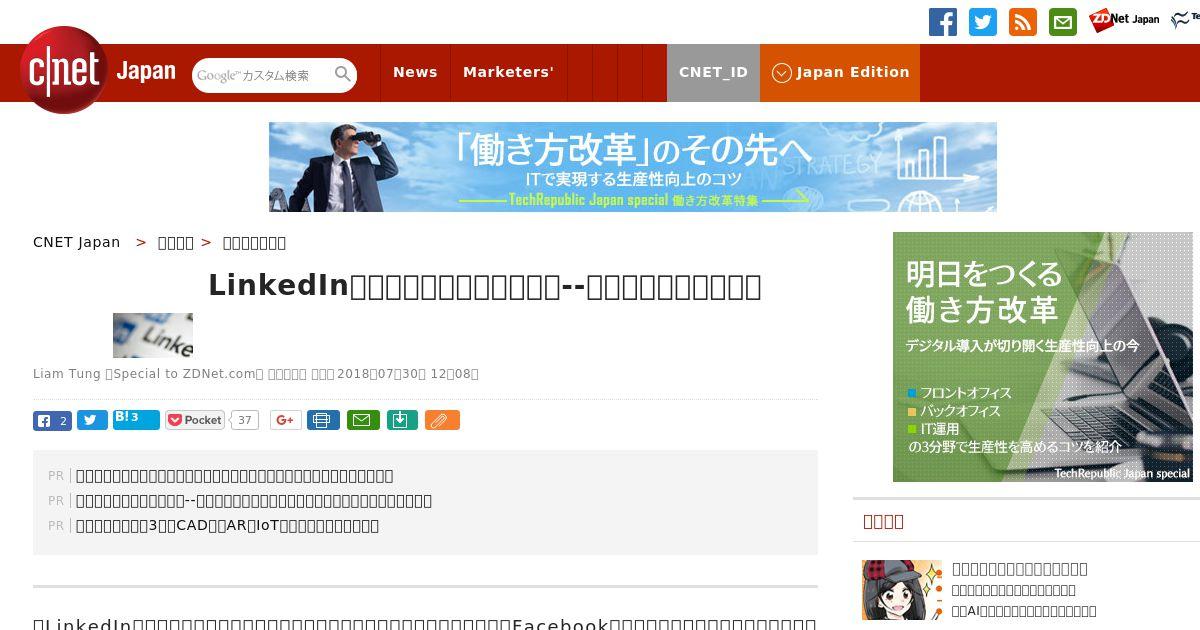This screenshot has width=1200, height=630.
Task: Open the top banner ad about 働き方改革
Action: [632, 167]
